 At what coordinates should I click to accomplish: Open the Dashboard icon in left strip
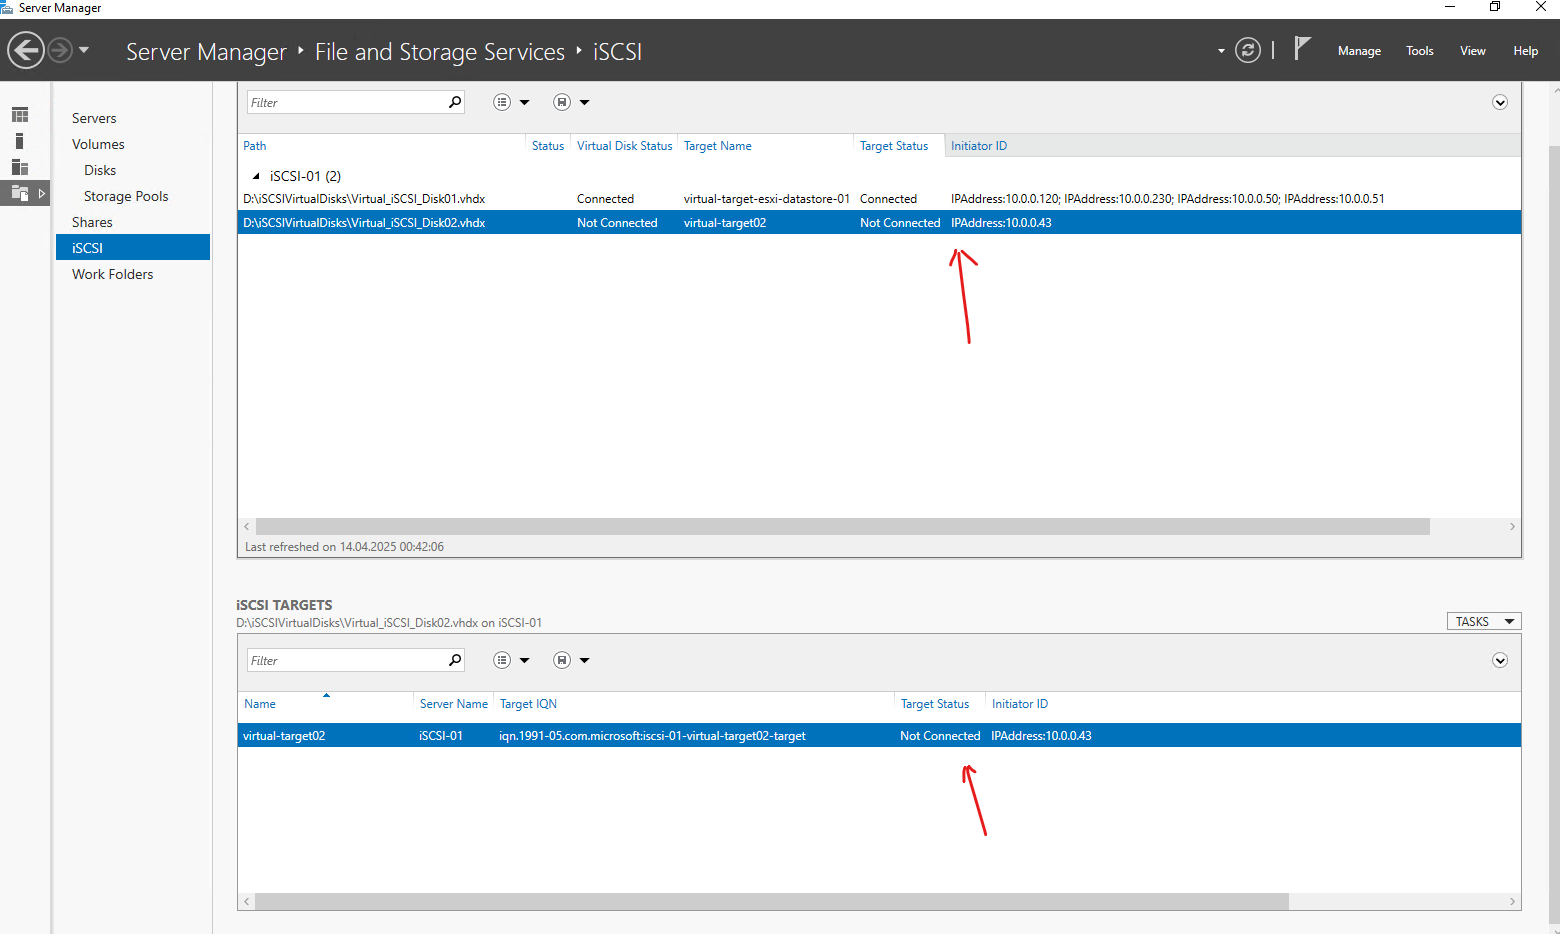coord(20,115)
